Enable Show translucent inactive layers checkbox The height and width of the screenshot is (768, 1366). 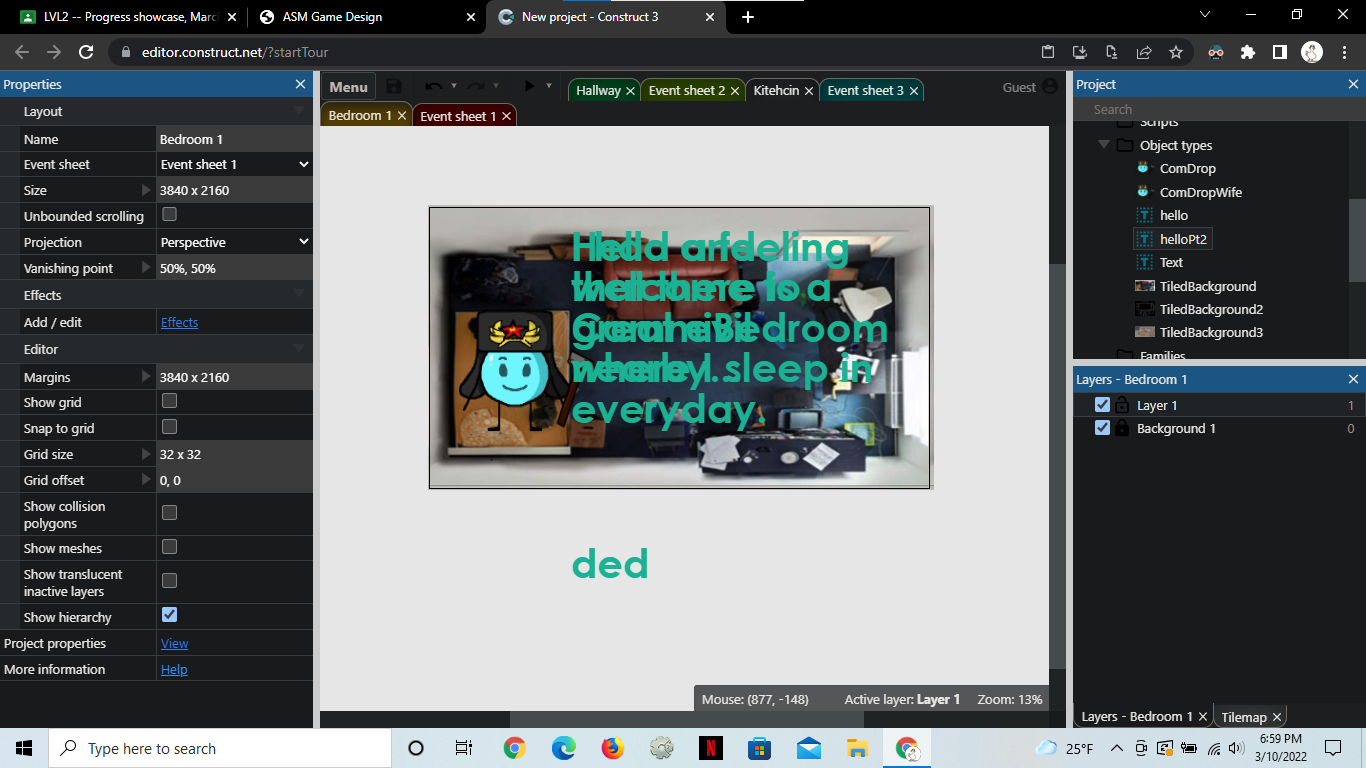click(170, 581)
